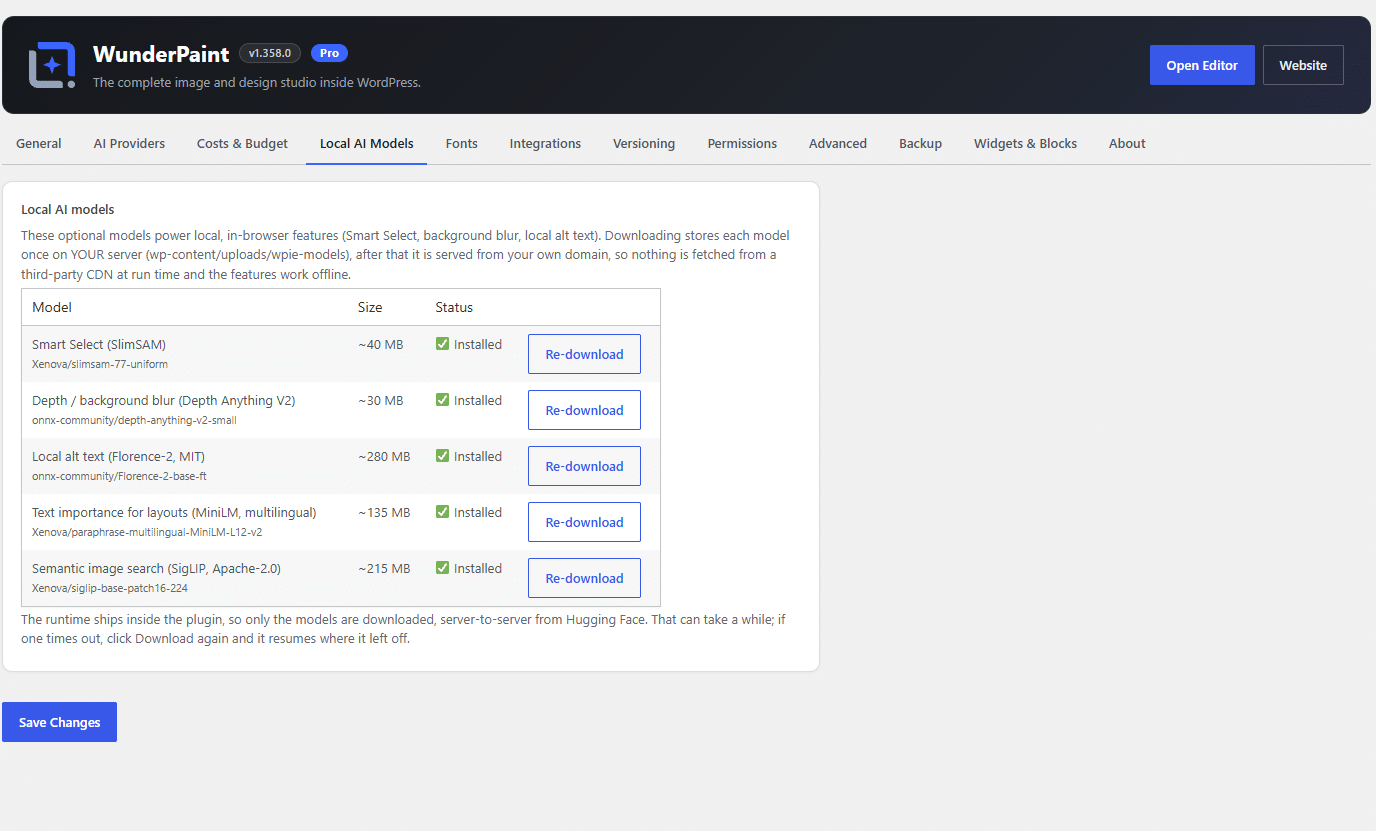The width and height of the screenshot is (1376, 831).
Task: Go to the Costs & Budget tab
Action: [242, 144]
